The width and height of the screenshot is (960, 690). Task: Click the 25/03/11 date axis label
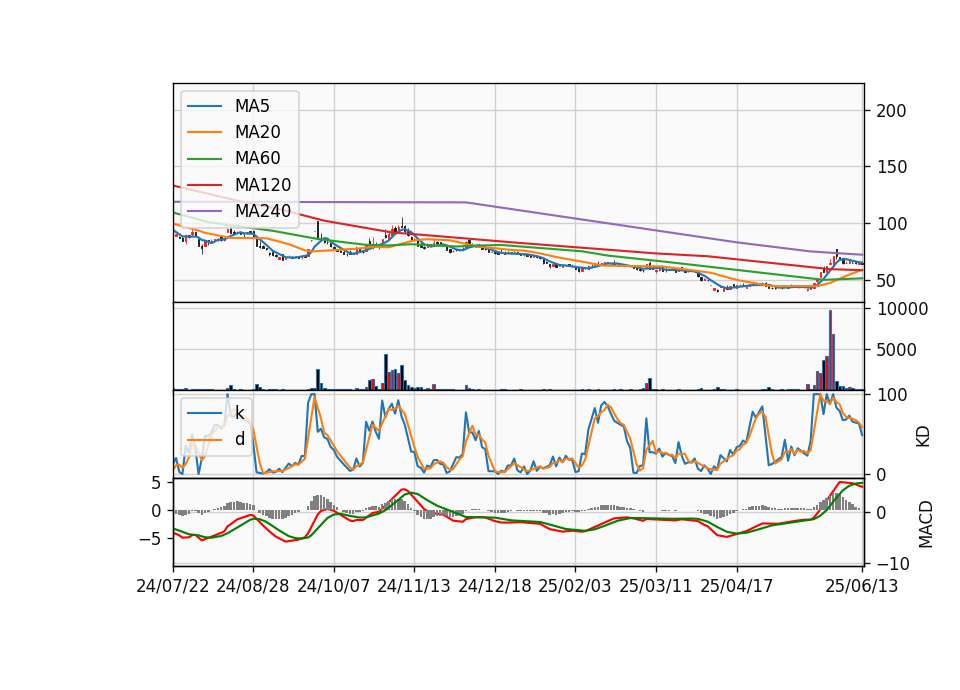tap(656, 586)
